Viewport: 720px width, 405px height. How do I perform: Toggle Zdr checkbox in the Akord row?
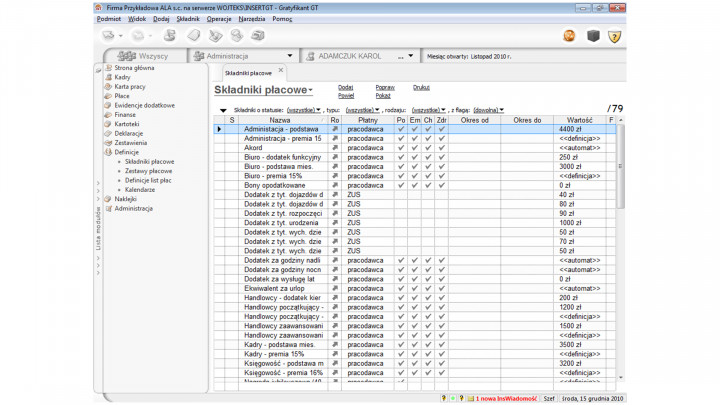point(441,148)
